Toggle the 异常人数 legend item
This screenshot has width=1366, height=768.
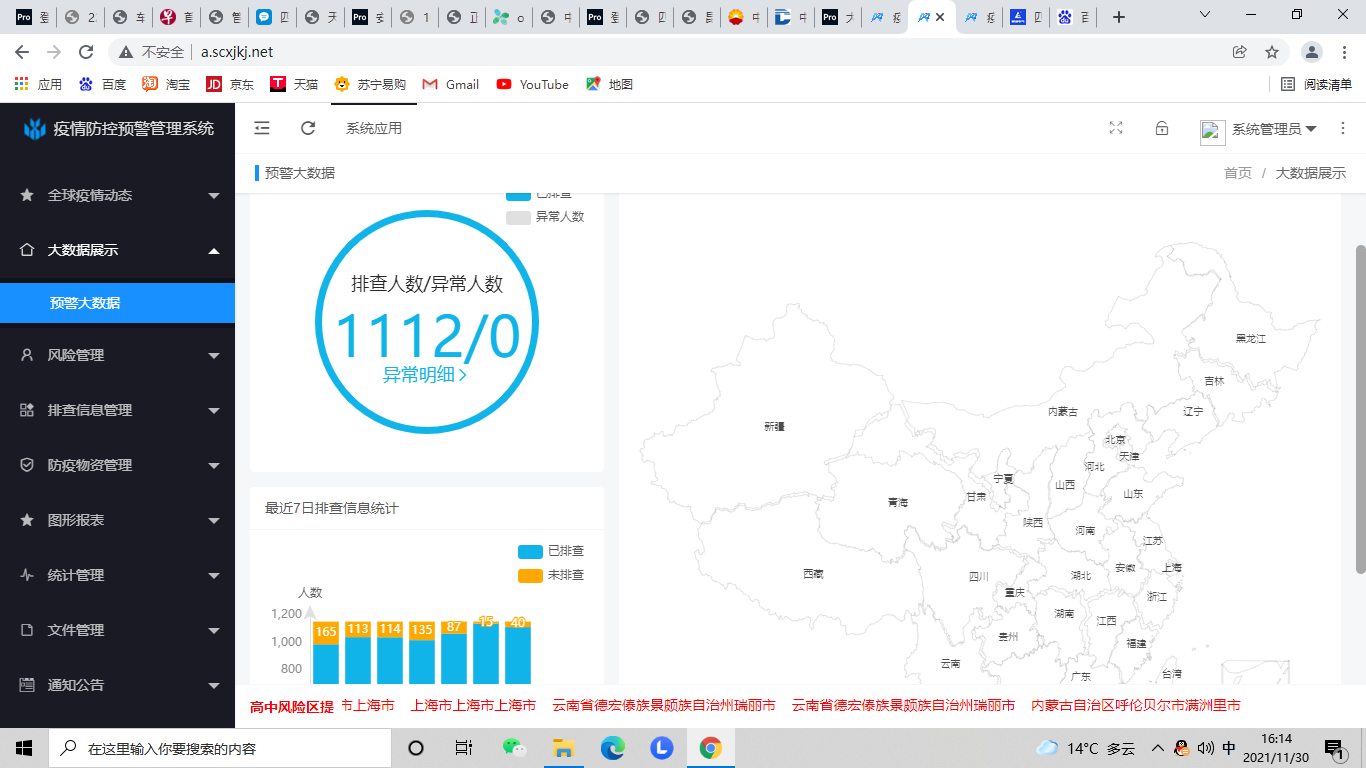pos(545,217)
